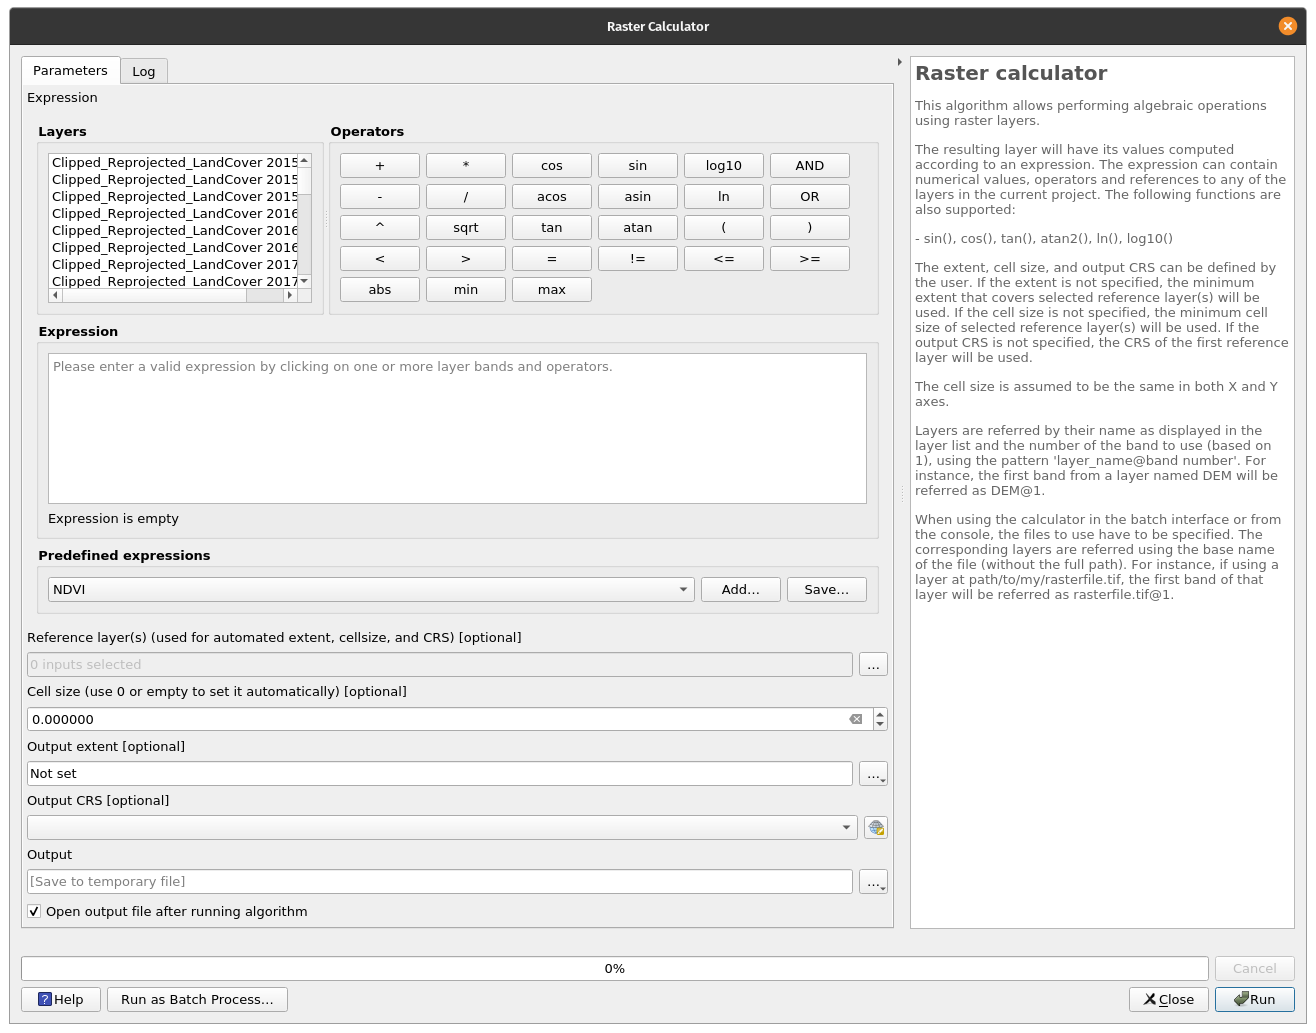Insert the divide operator

pyautogui.click(x=466, y=197)
